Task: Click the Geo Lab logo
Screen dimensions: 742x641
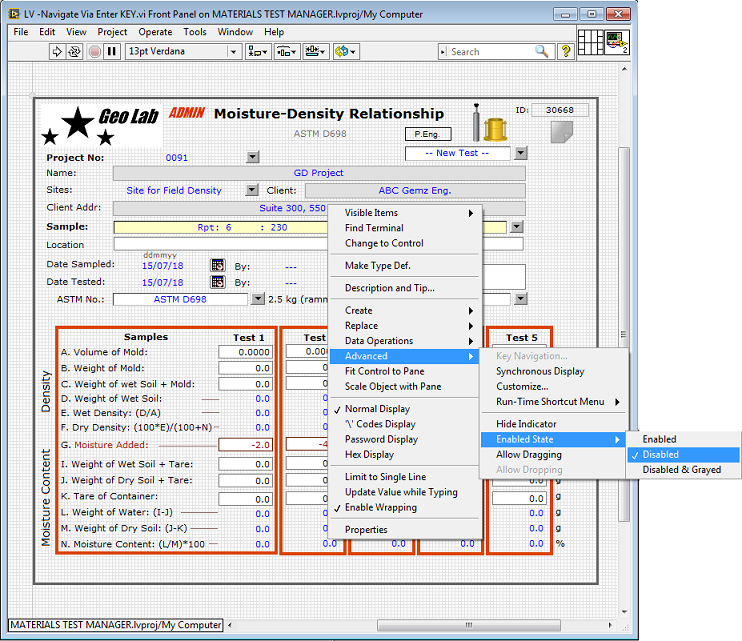Action: [x=101, y=125]
